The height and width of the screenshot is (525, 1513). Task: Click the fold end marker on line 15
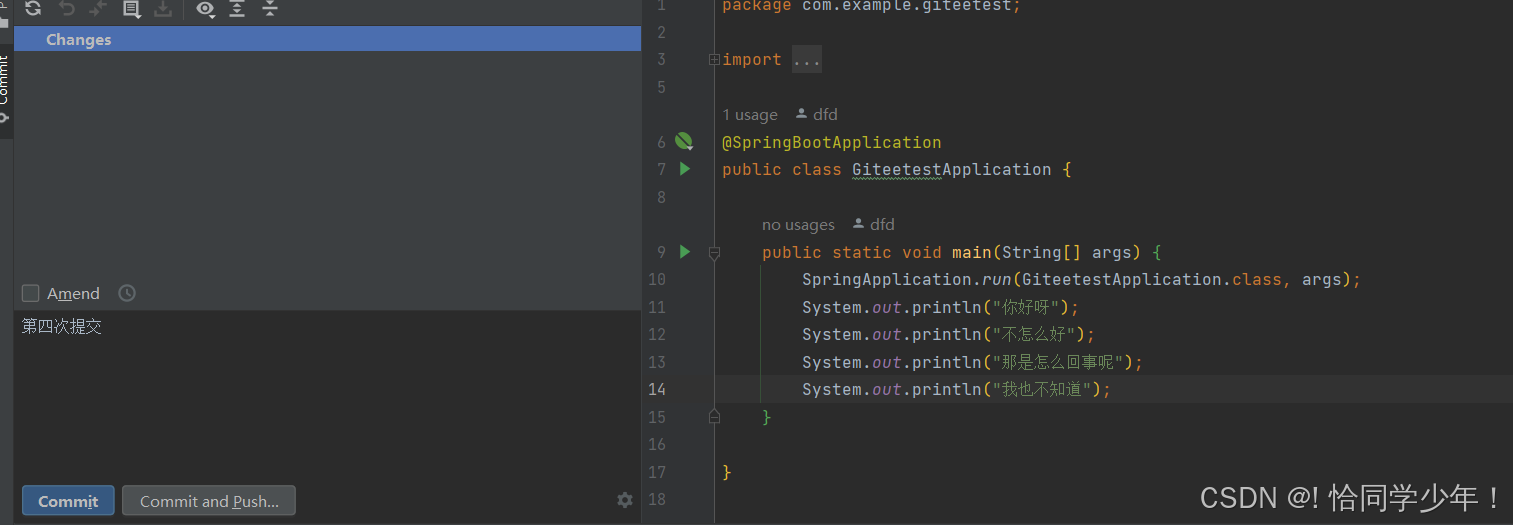[714, 415]
